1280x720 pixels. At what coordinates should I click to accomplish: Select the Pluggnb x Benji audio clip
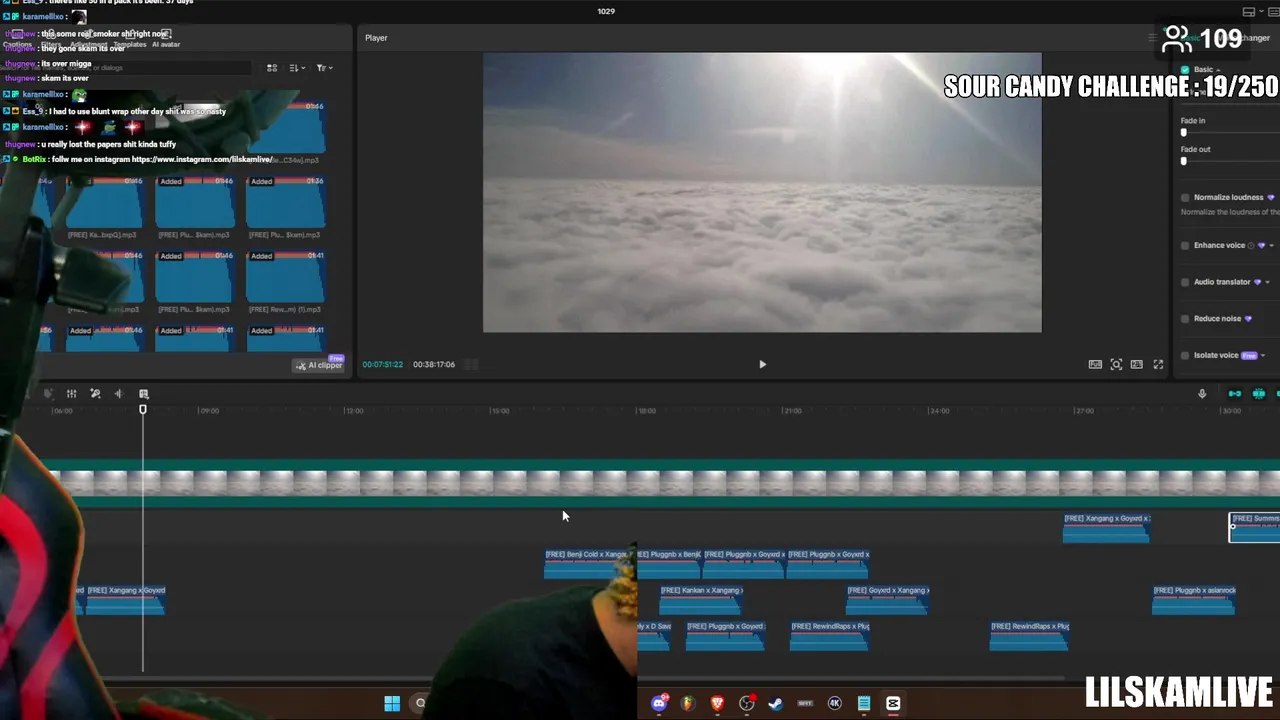(x=669, y=564)
